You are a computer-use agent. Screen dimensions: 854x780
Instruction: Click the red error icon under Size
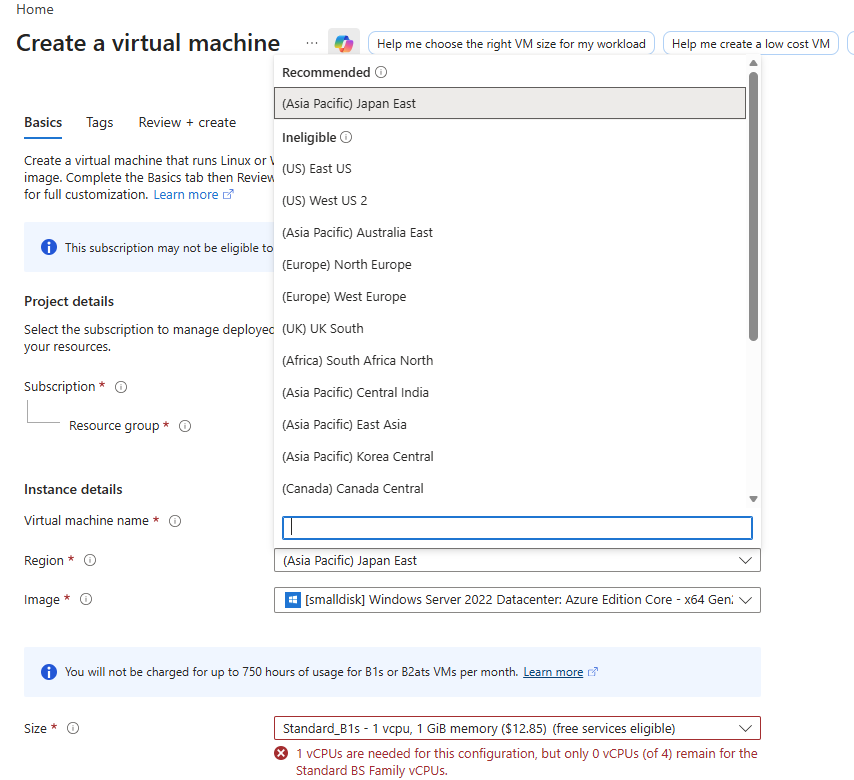(x=281, y=753)
